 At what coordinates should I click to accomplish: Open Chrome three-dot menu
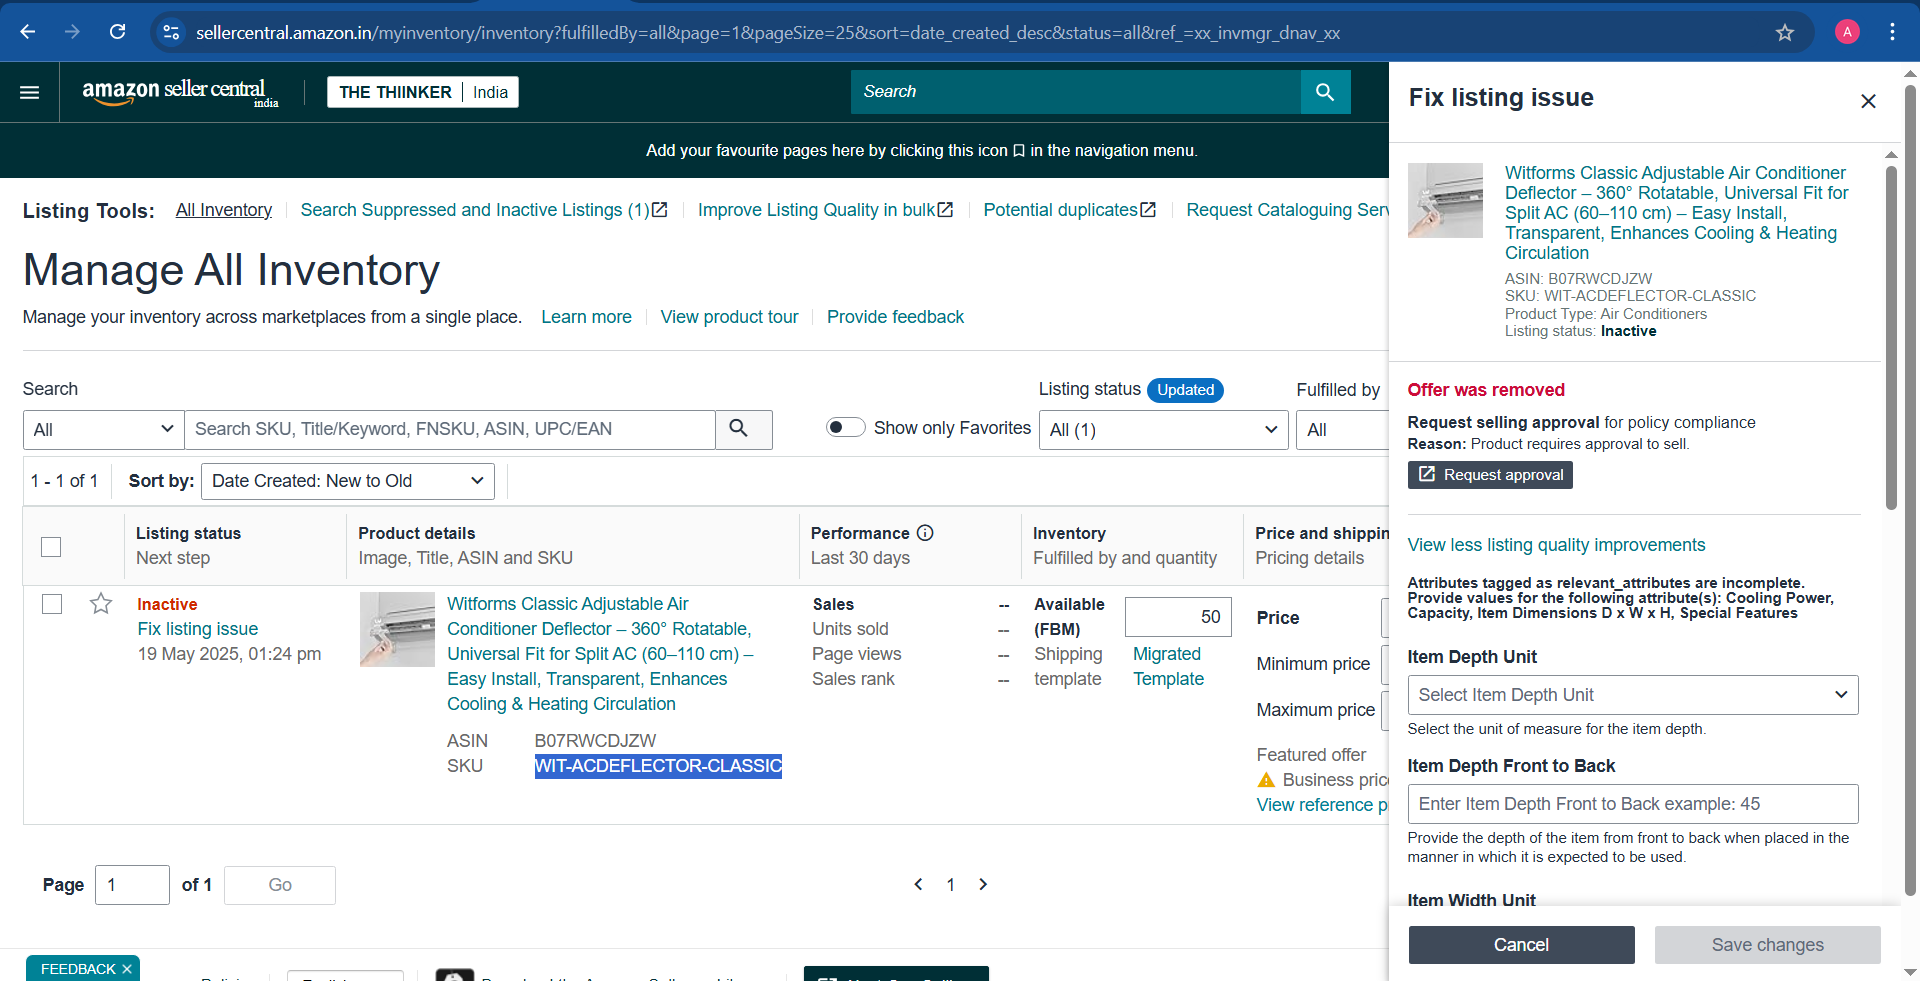[1892, 32]
